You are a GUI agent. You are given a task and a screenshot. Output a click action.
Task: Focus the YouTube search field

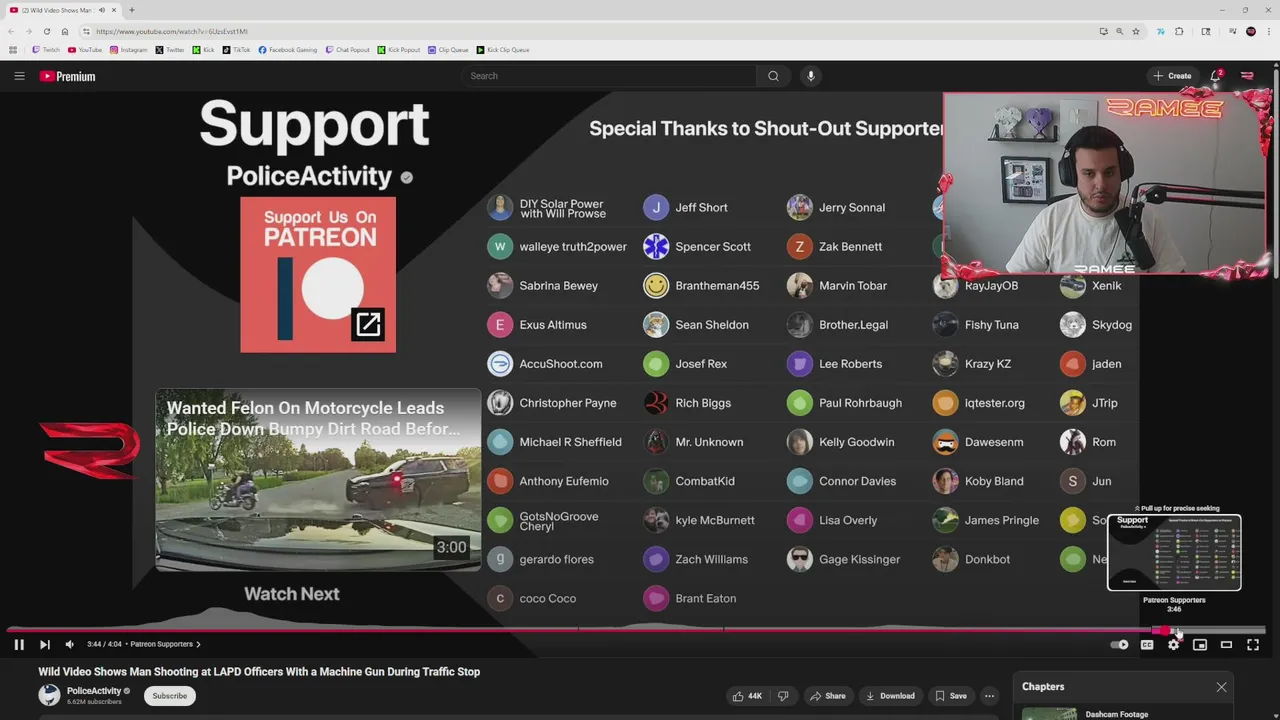(610, 76)
